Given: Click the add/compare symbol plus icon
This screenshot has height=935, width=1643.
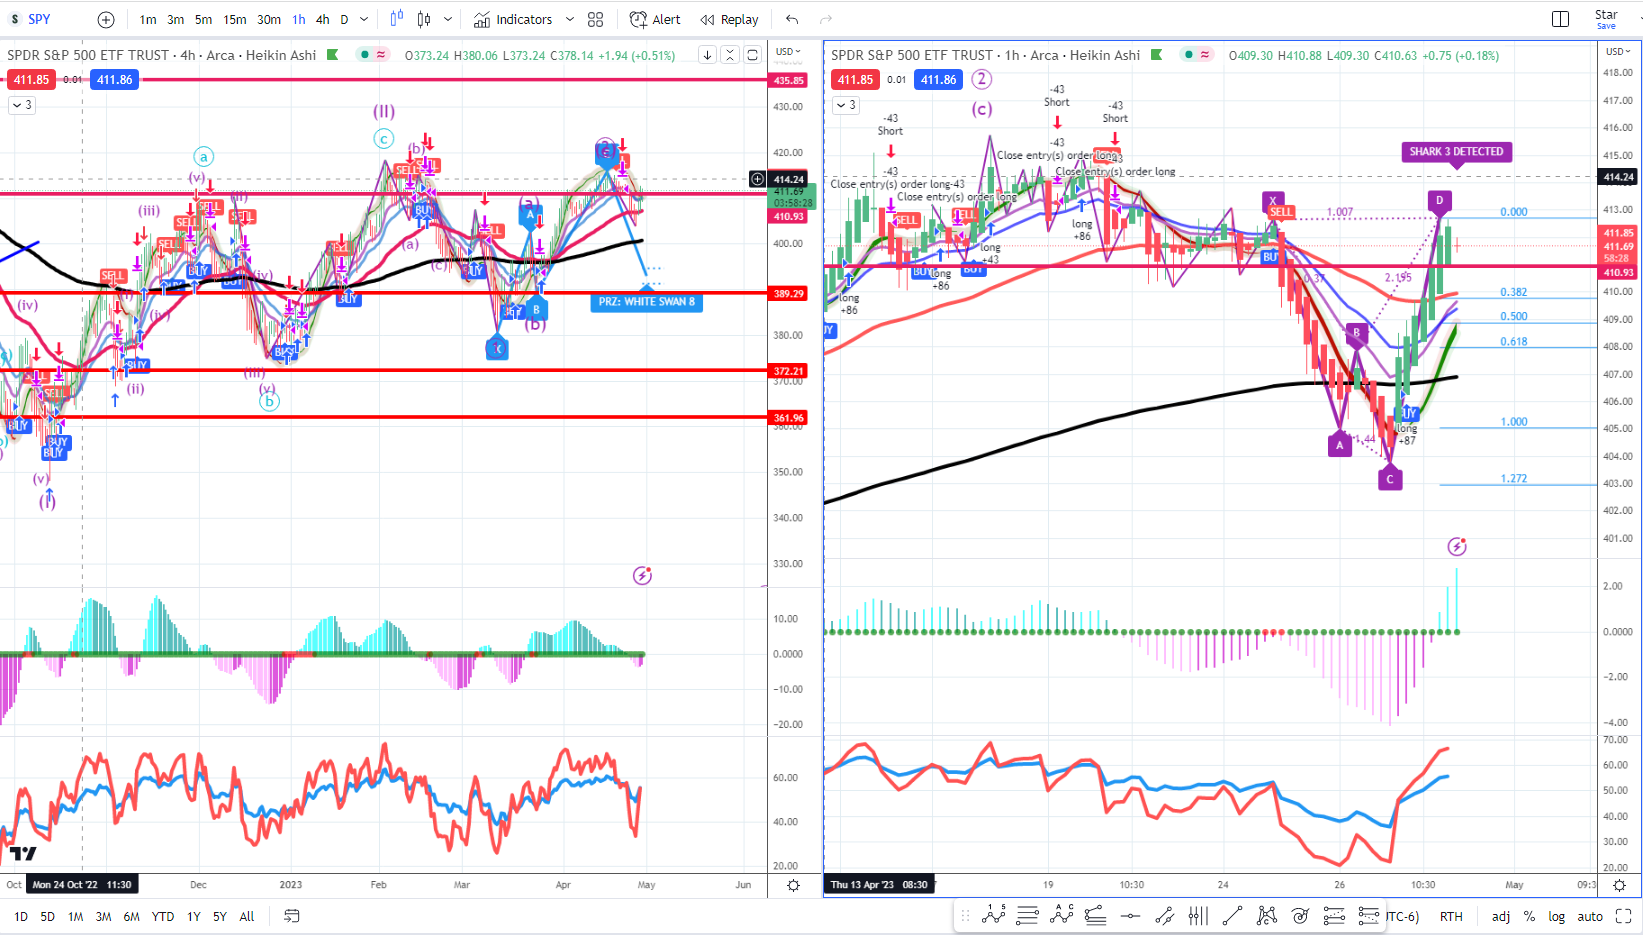Looking at the screenshot, I should click(106, 19).
